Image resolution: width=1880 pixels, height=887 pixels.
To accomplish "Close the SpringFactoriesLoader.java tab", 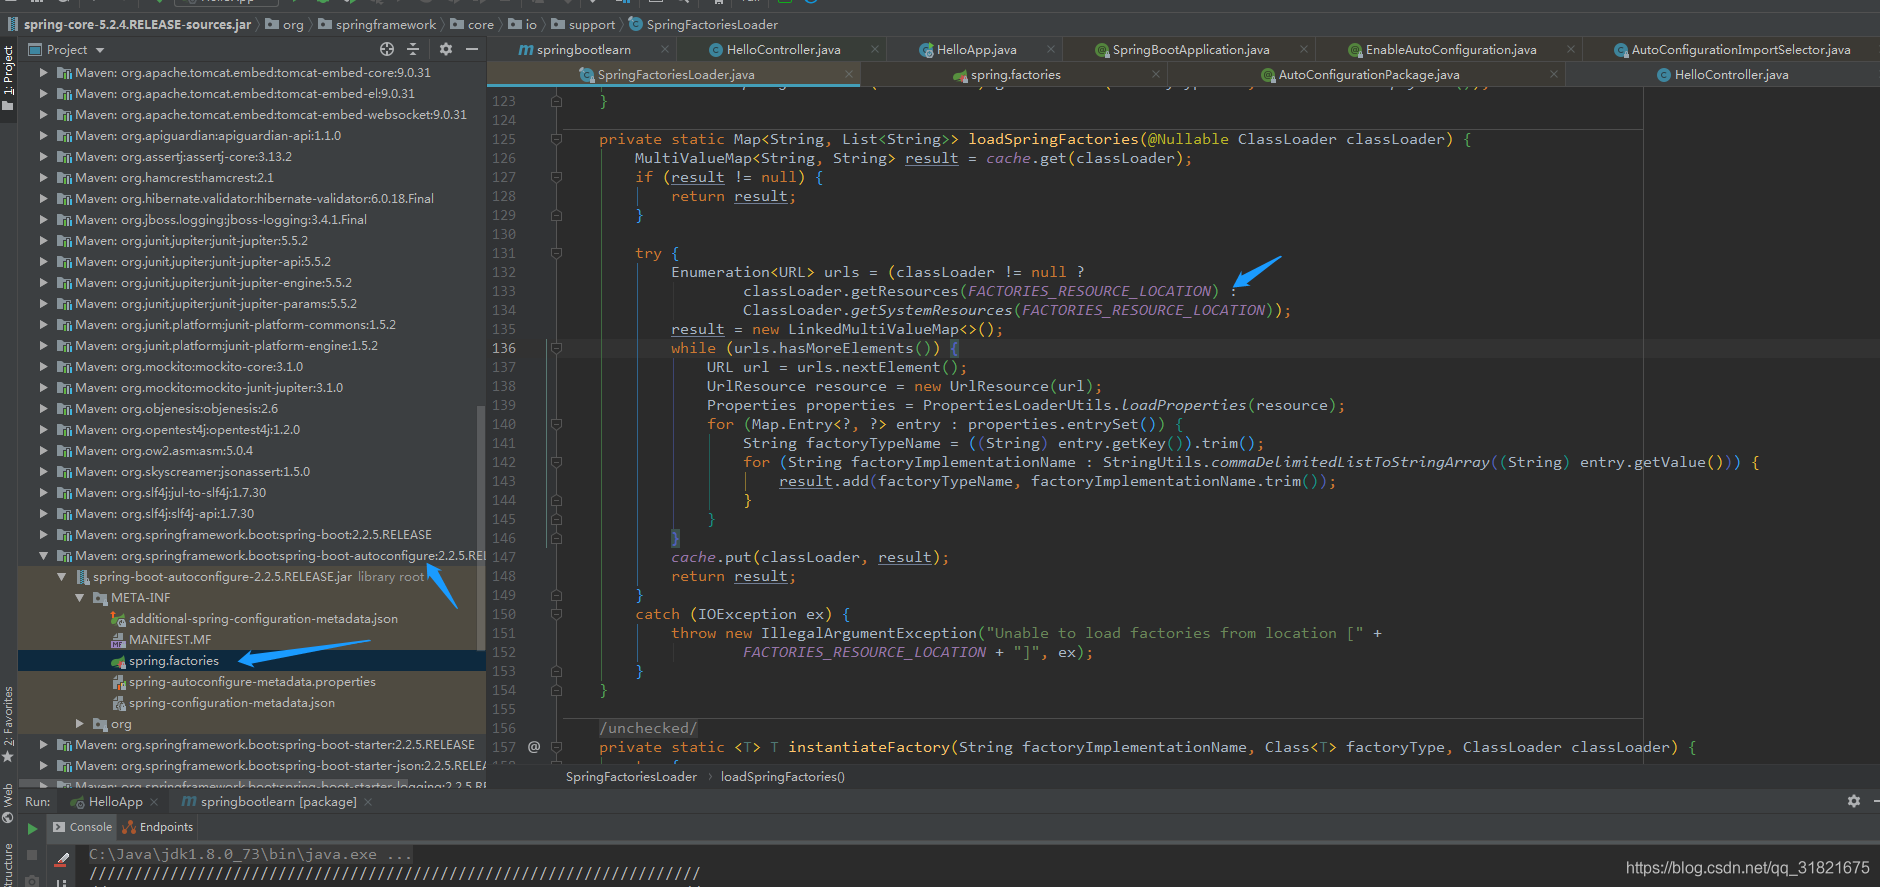I will (849, 74).
